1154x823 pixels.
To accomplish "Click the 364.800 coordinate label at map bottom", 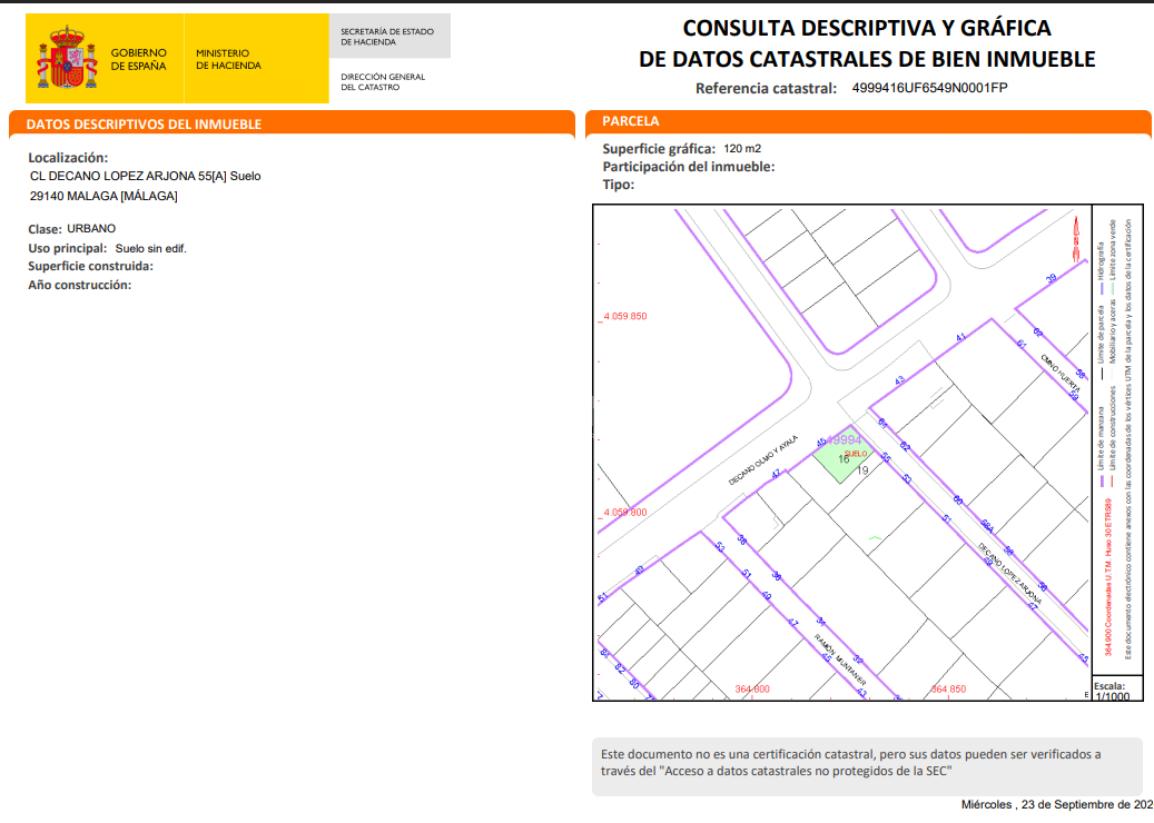I will click(752, 689).
